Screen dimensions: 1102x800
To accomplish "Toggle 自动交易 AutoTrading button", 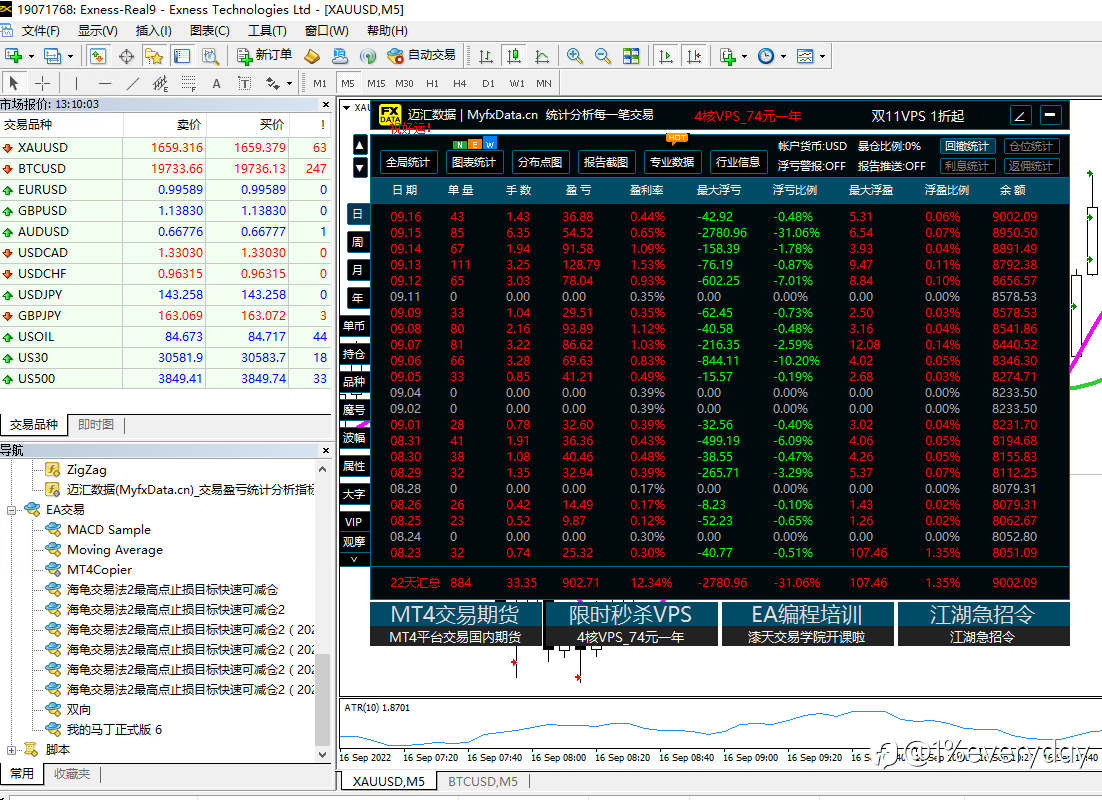I will pos(422,56).
